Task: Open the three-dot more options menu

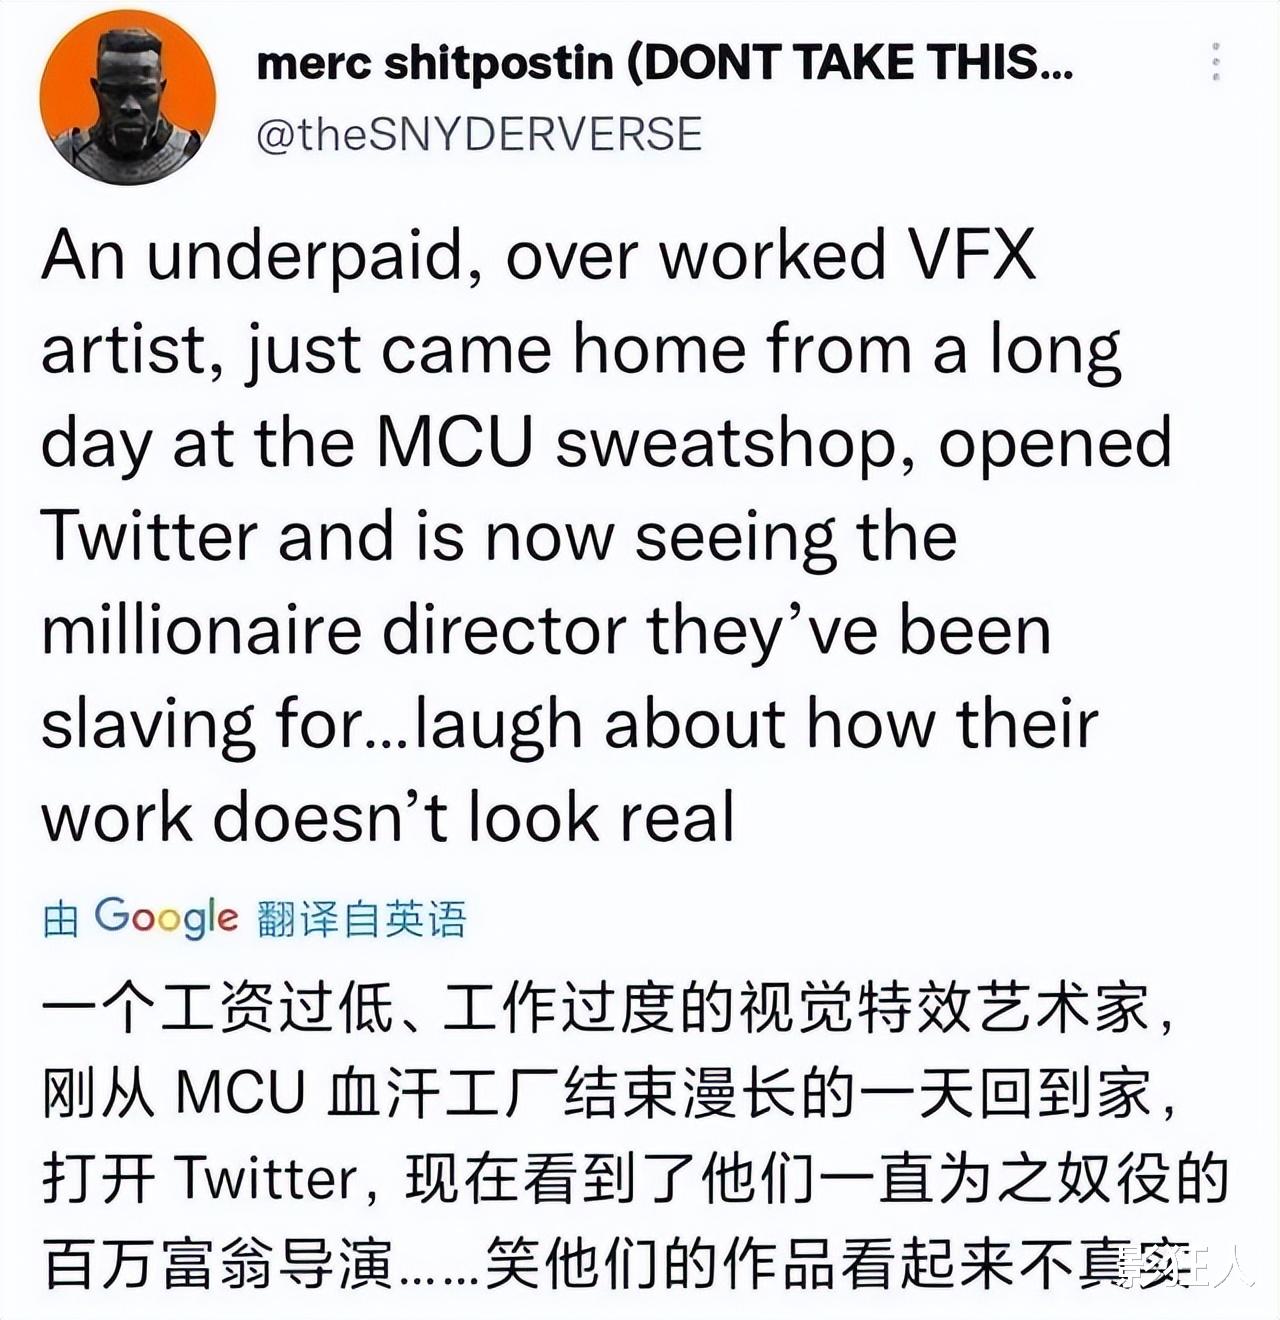Action: (1215, 62)
